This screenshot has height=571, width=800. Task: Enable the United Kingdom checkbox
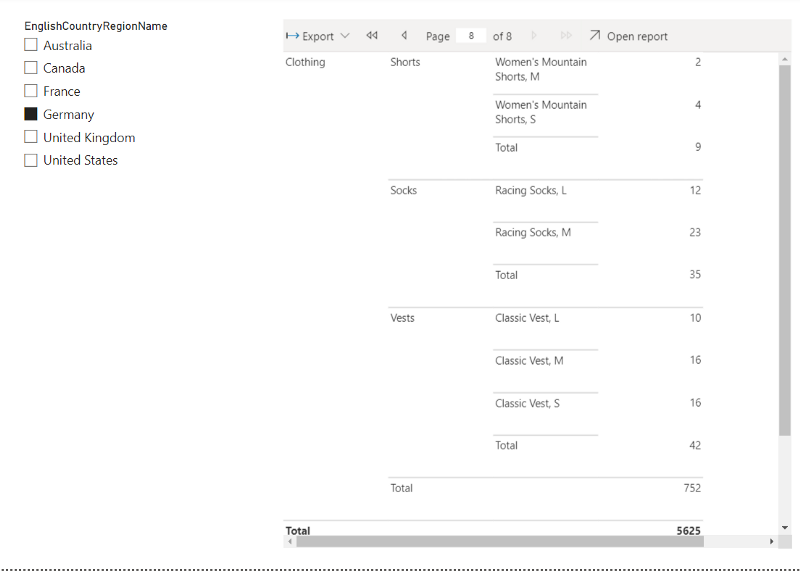point(31,137)
